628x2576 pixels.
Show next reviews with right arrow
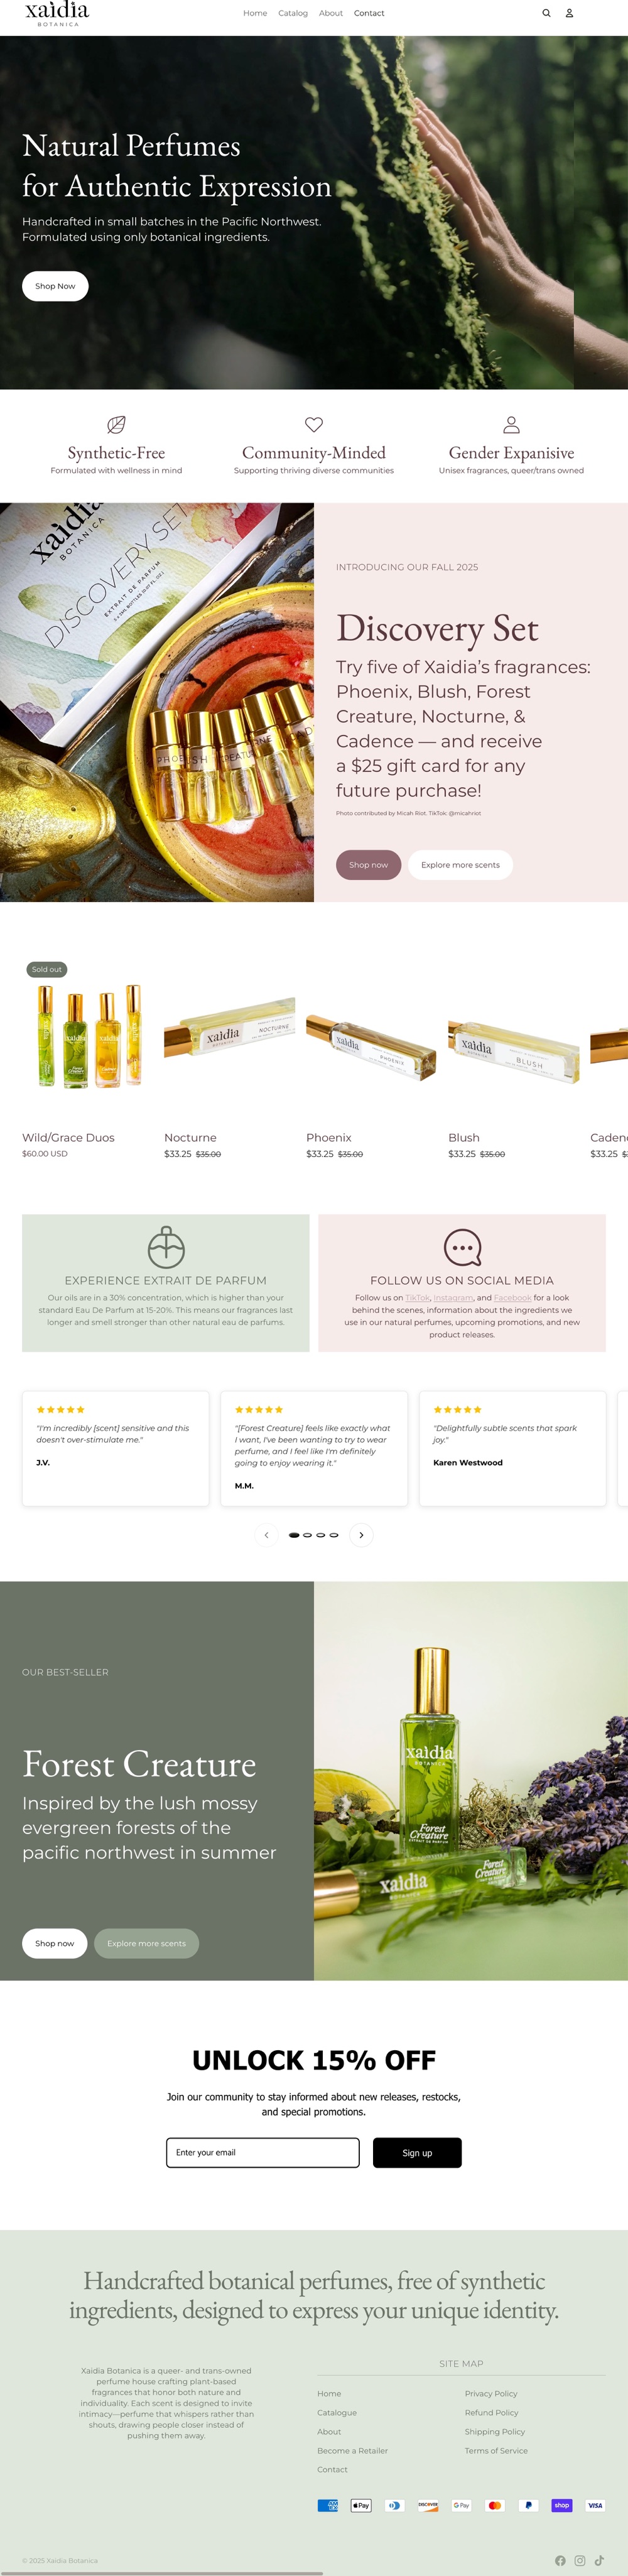361,1534
